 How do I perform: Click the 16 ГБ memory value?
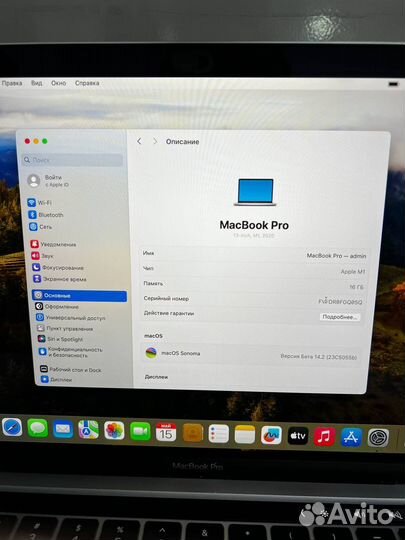tap(356, 287)
